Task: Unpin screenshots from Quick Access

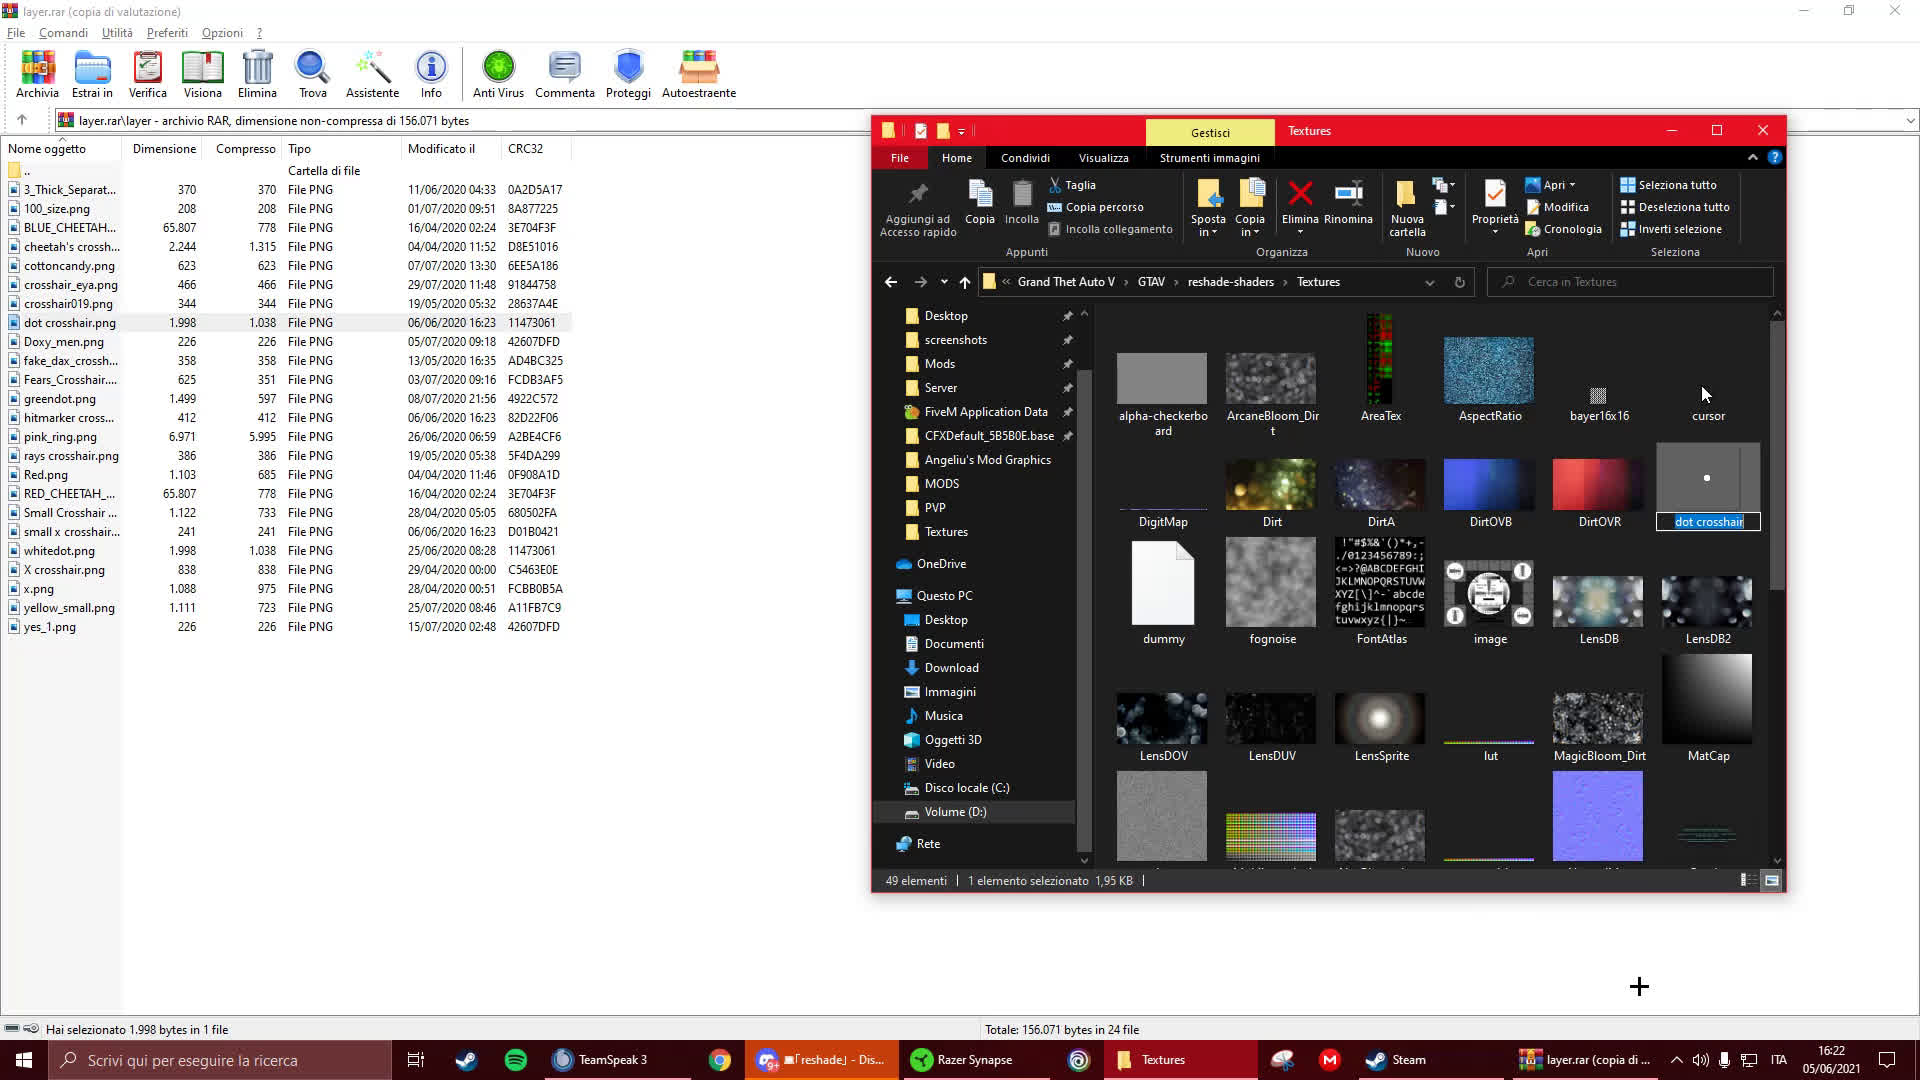Action: [1068, 339]
